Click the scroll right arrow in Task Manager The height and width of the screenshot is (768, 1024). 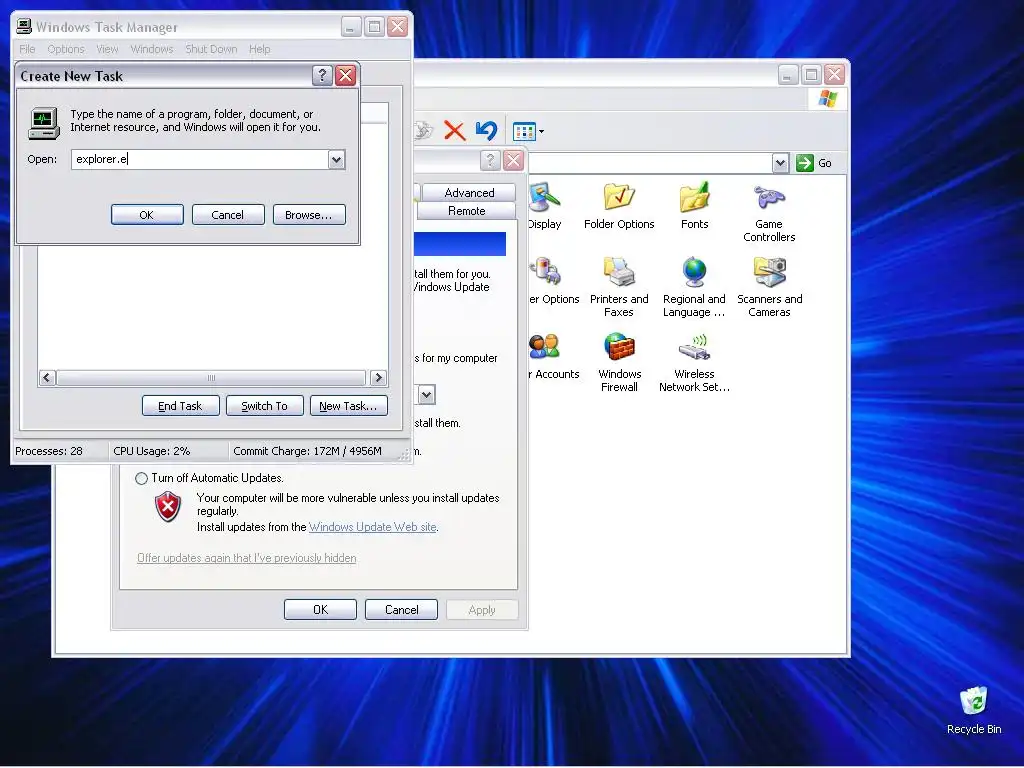tap(377, 377)
